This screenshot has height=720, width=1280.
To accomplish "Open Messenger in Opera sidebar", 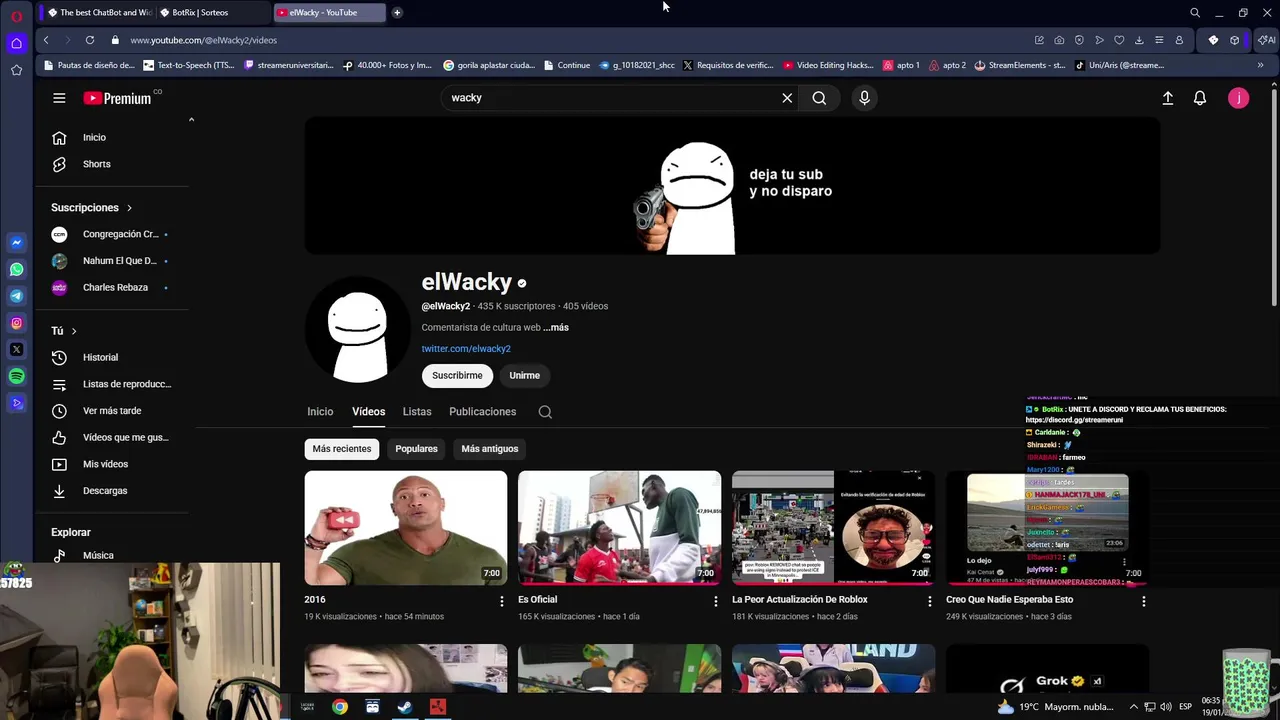I will tap(16, 242).
